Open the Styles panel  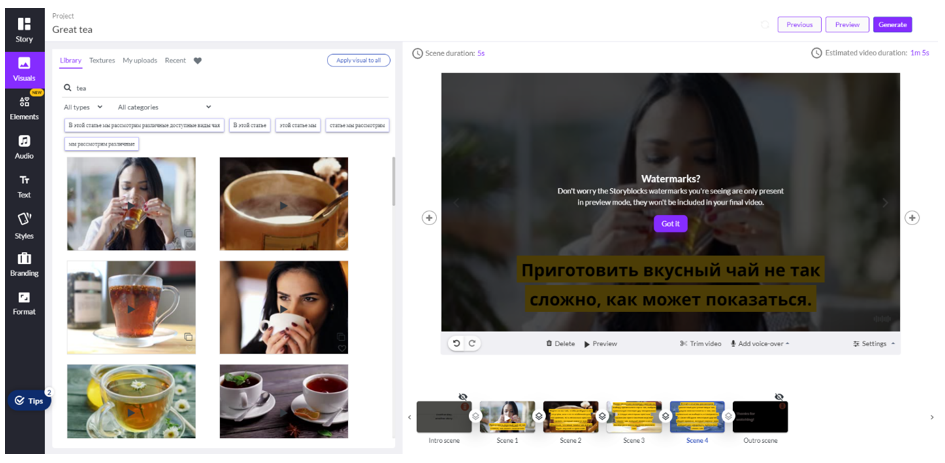tap(24, 226)
